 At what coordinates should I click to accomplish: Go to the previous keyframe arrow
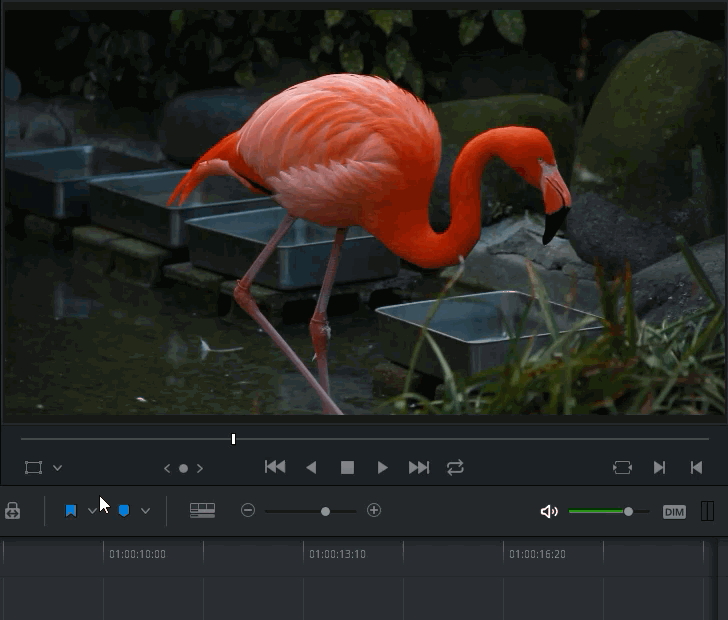[167, 468]
